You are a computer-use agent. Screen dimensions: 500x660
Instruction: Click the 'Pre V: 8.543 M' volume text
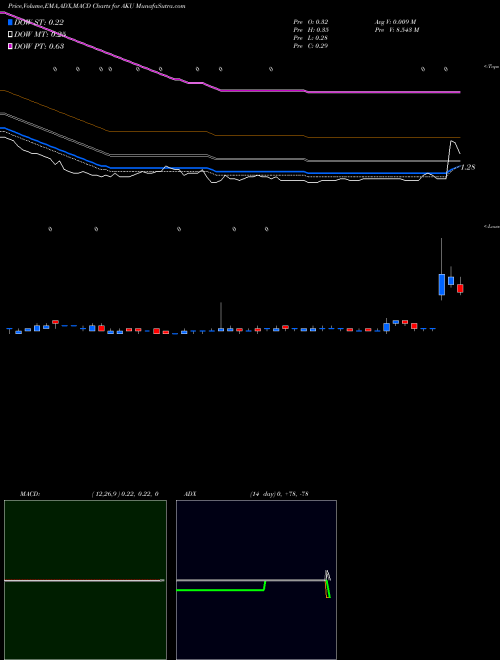click(x=397, y=29)
